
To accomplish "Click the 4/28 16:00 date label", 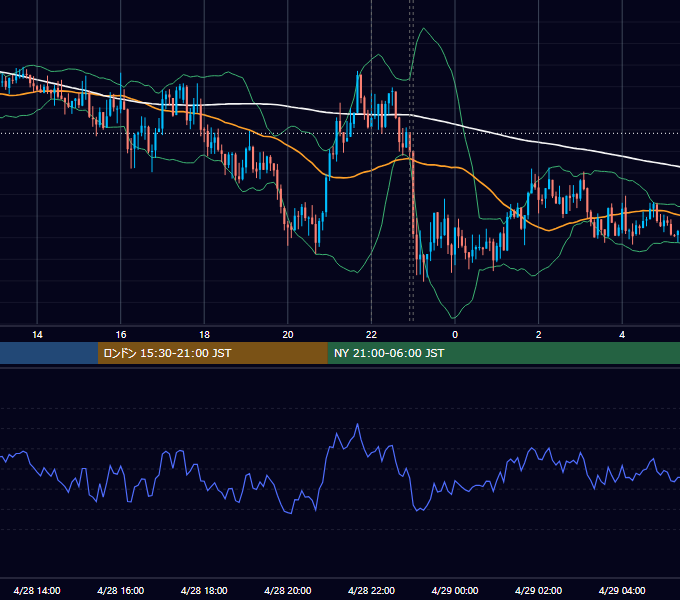I will tap(121, 590).
